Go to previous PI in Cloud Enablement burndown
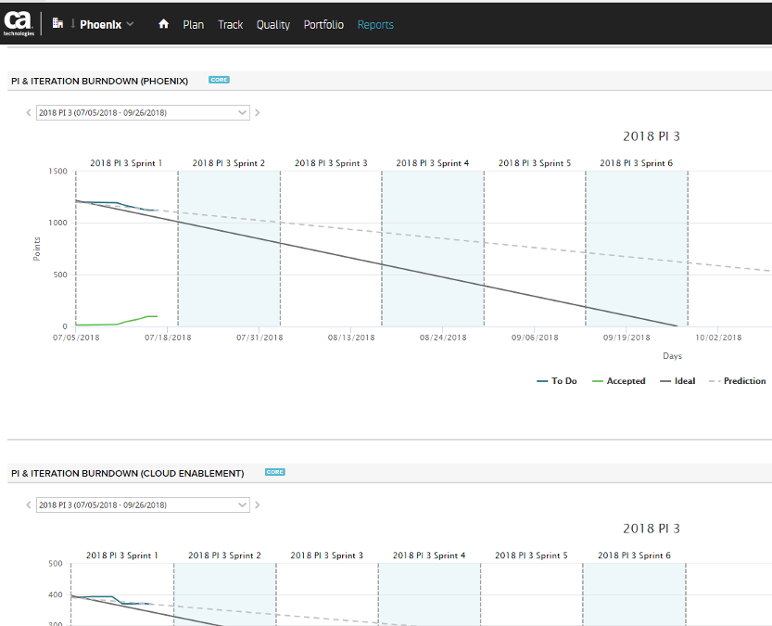This screenshot has height=626, width=772. (29, 505)
